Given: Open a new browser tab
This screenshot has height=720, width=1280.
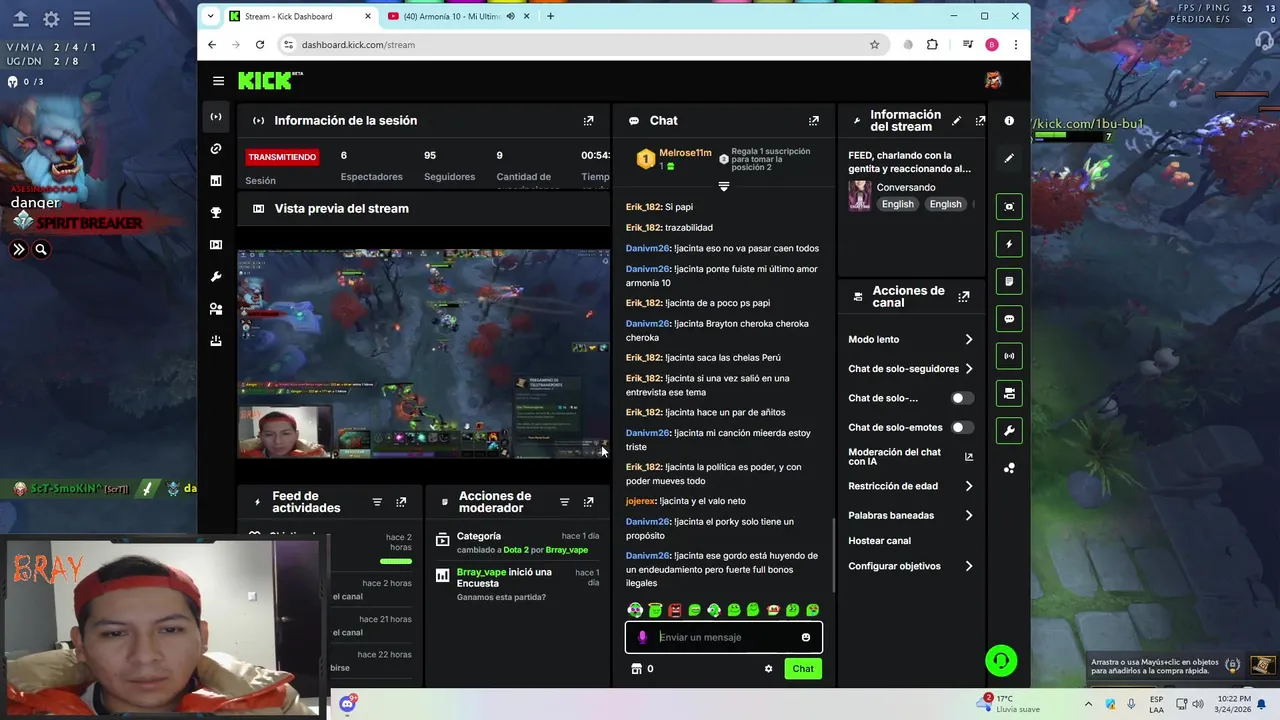Looking at the screenshot, I should pyautogui.click(x=550, y=16).
